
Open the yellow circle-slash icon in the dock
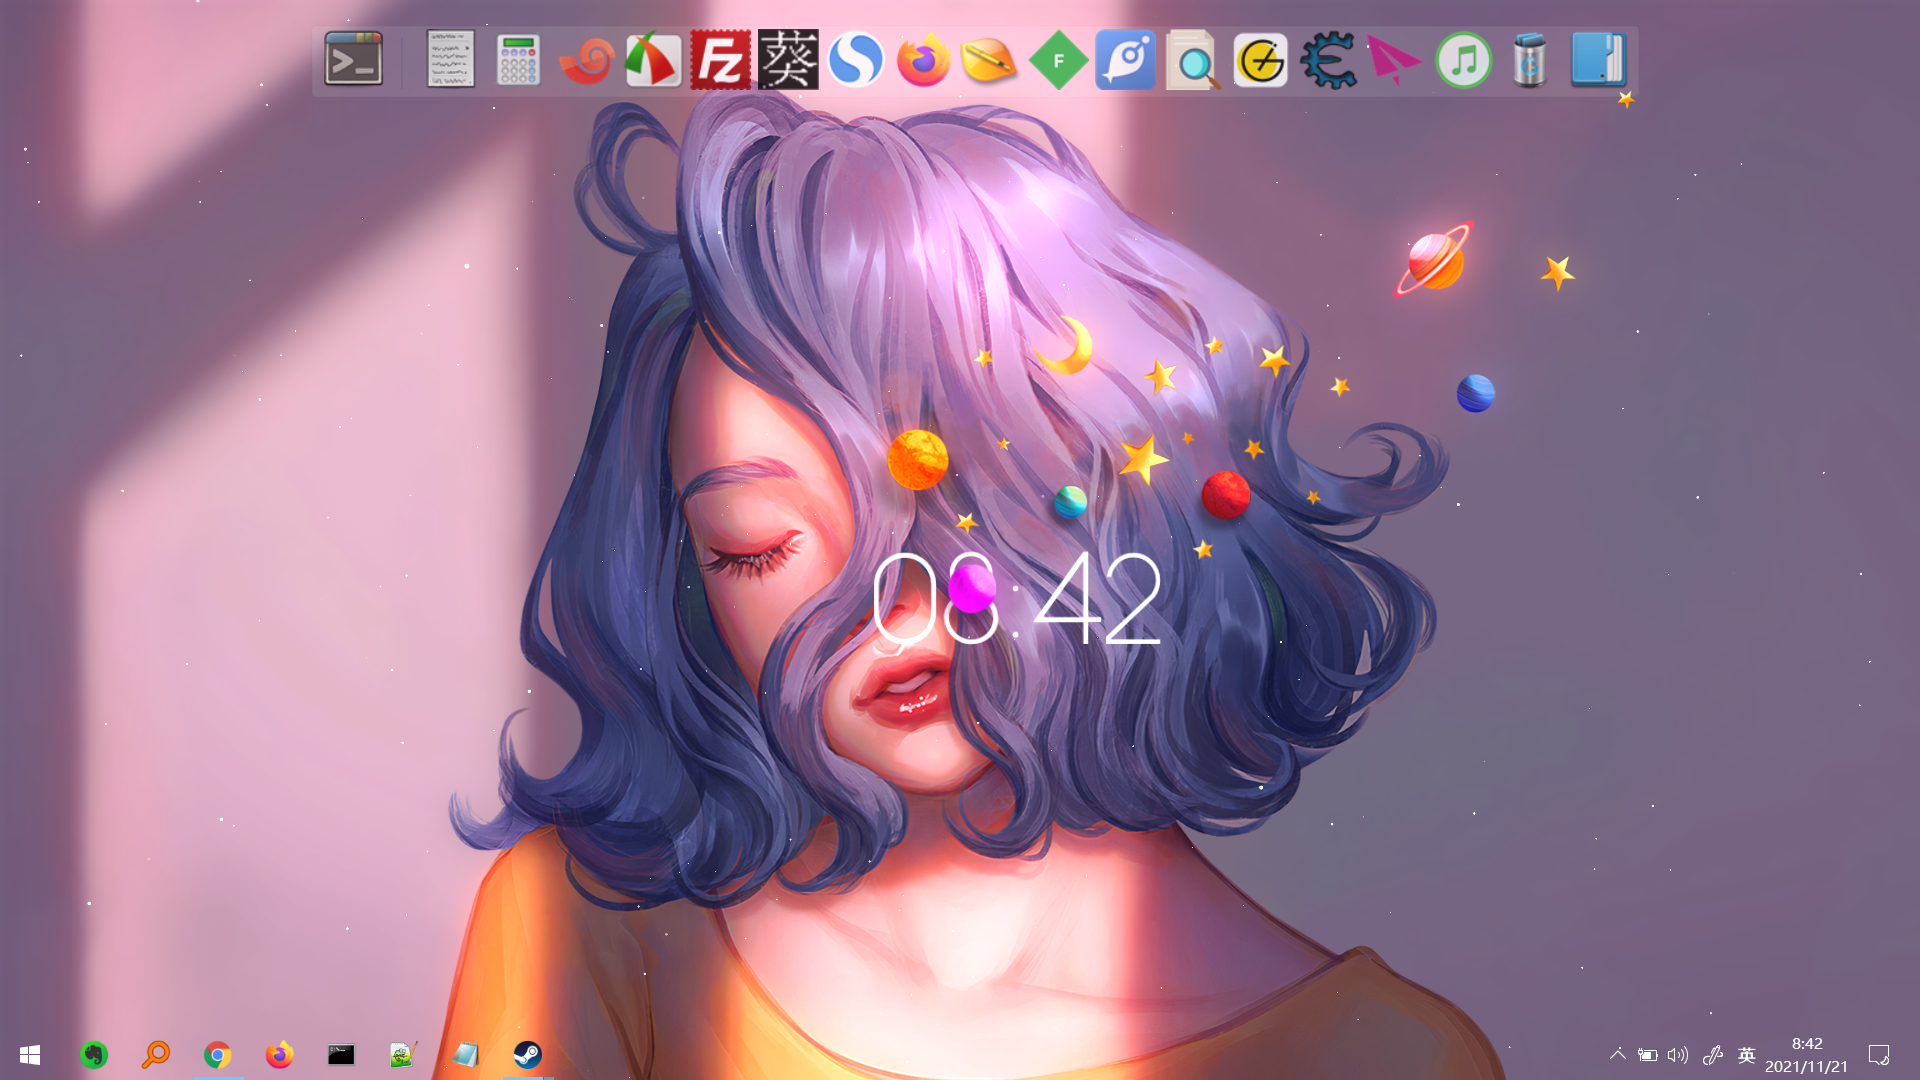point(1260,60)
